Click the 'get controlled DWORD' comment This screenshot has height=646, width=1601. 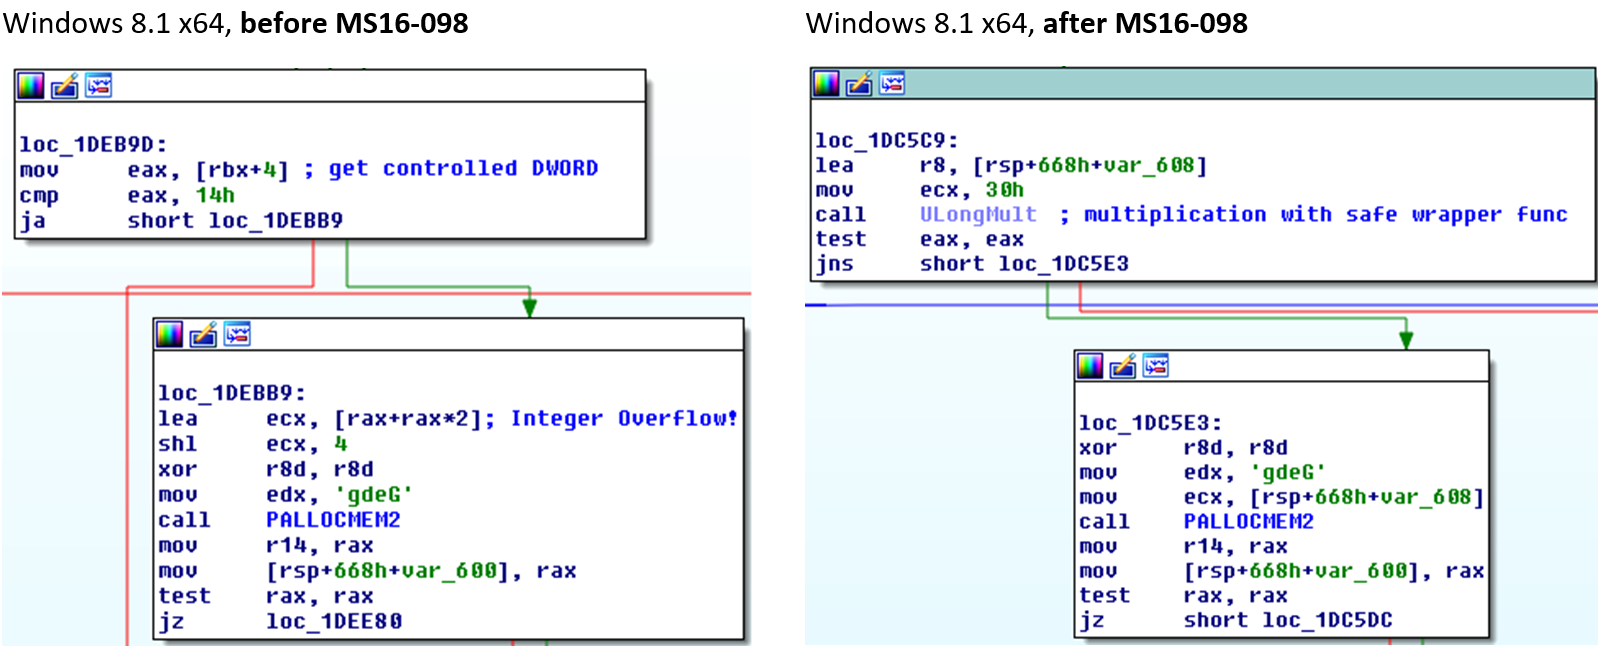tap(463, 169)
